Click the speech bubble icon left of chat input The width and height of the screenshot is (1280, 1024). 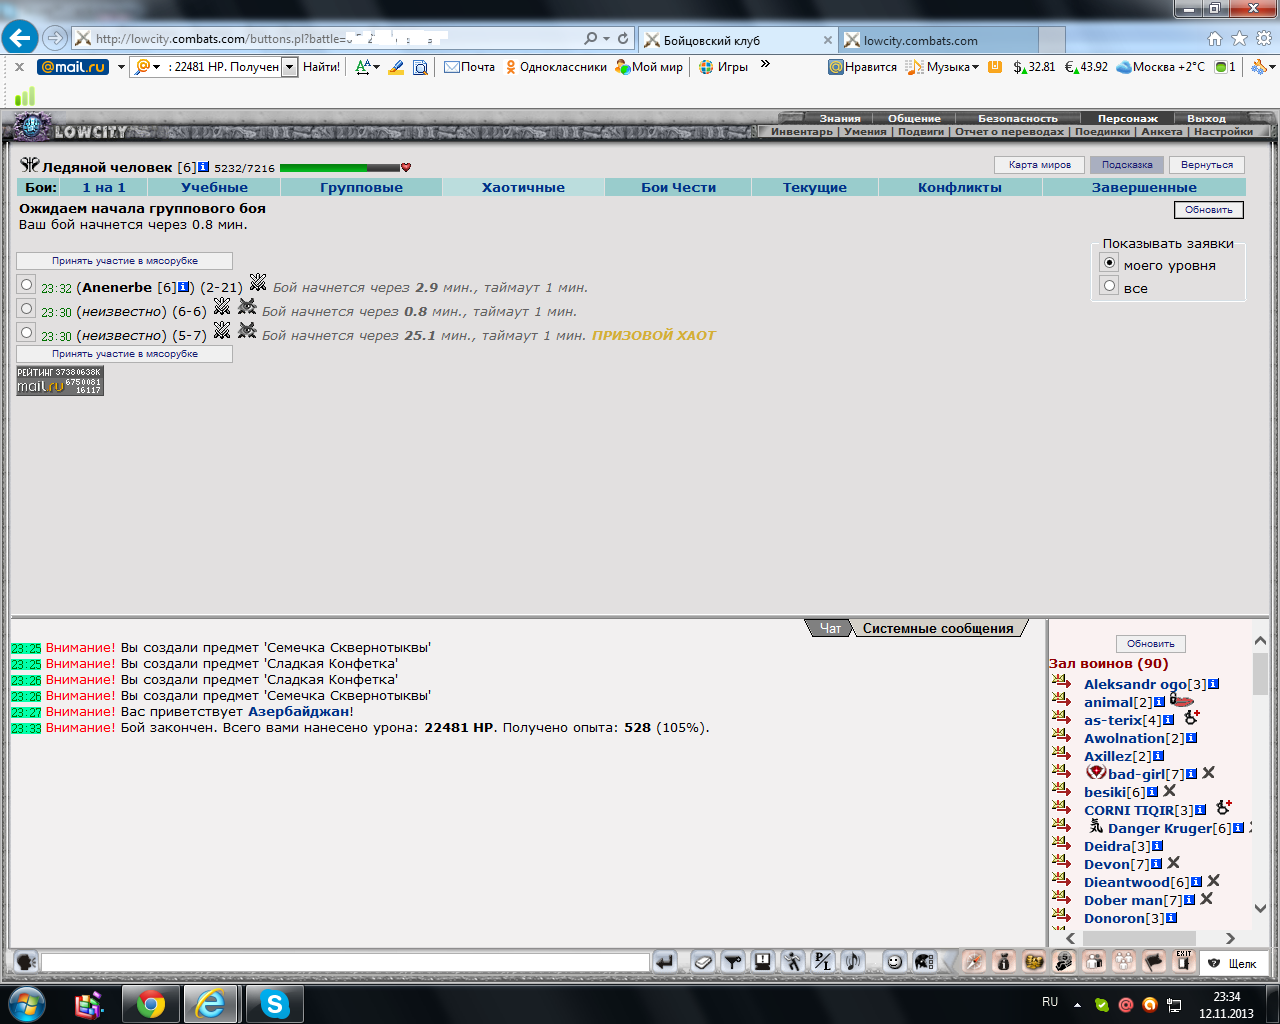(x=26, y=962)
